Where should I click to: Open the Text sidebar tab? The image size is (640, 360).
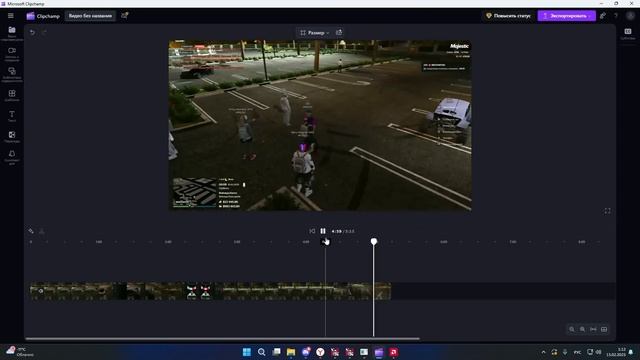(12, 116)
